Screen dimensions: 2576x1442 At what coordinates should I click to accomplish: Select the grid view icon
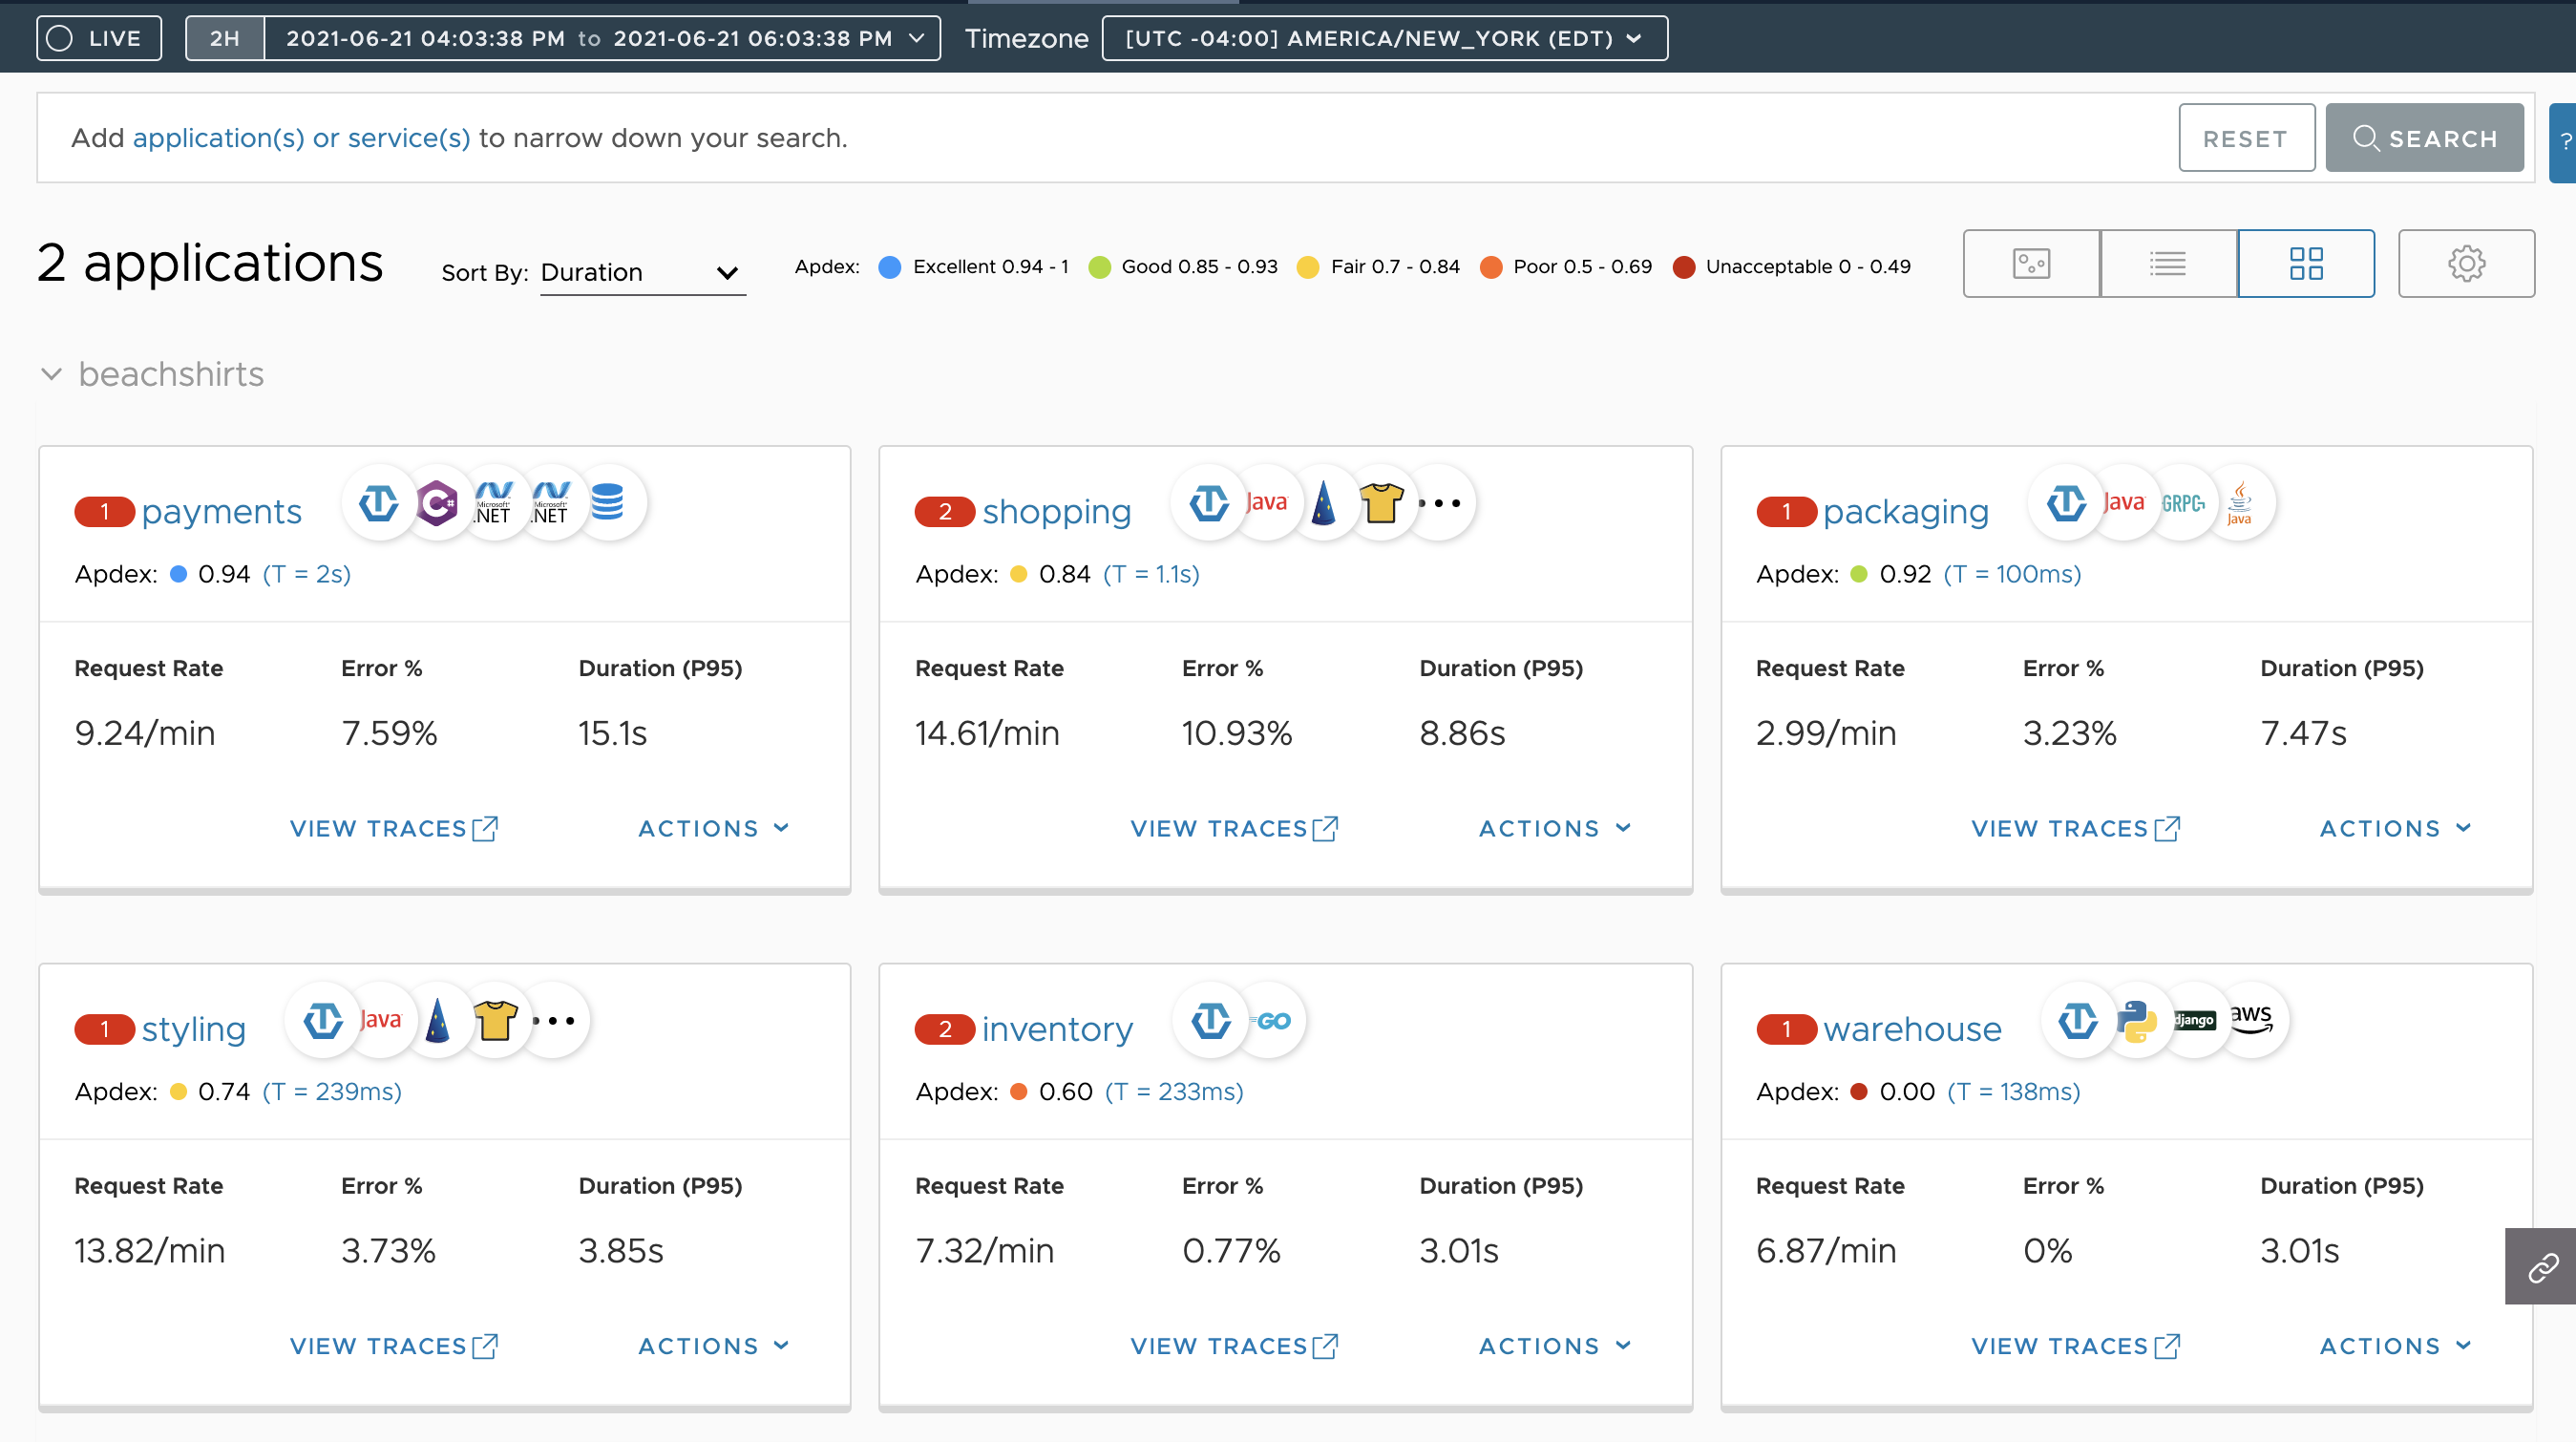[2306, 264]
